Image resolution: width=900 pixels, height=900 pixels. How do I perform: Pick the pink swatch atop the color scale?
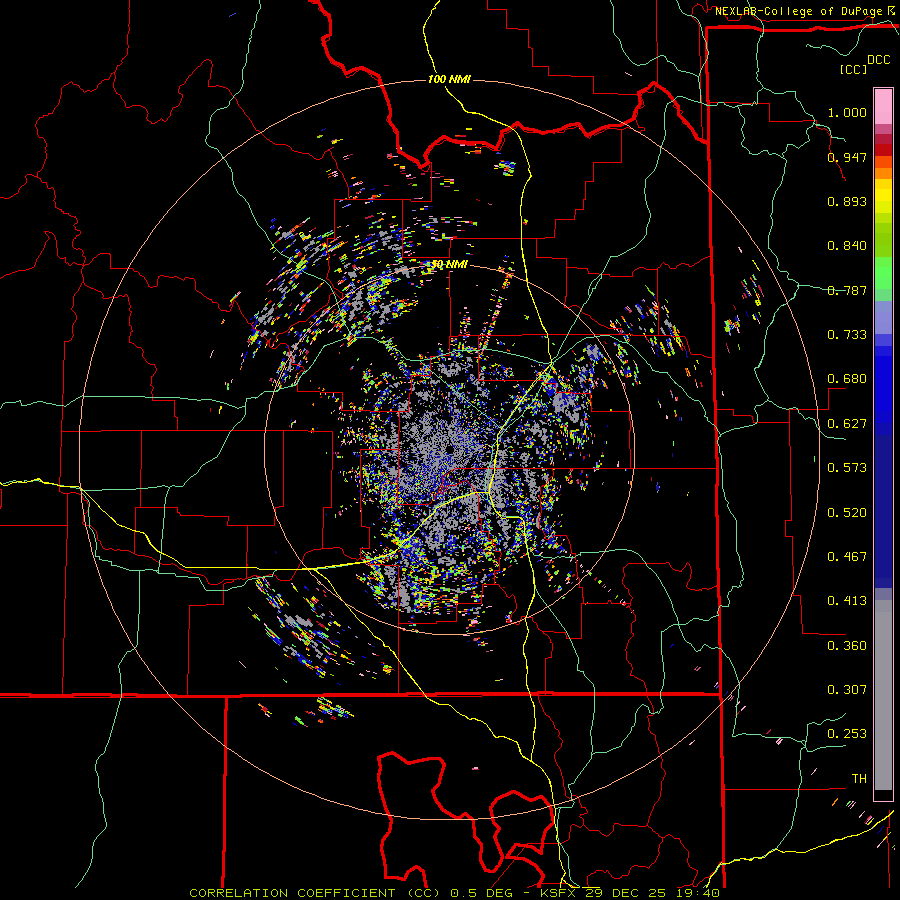tap(883, 107)
